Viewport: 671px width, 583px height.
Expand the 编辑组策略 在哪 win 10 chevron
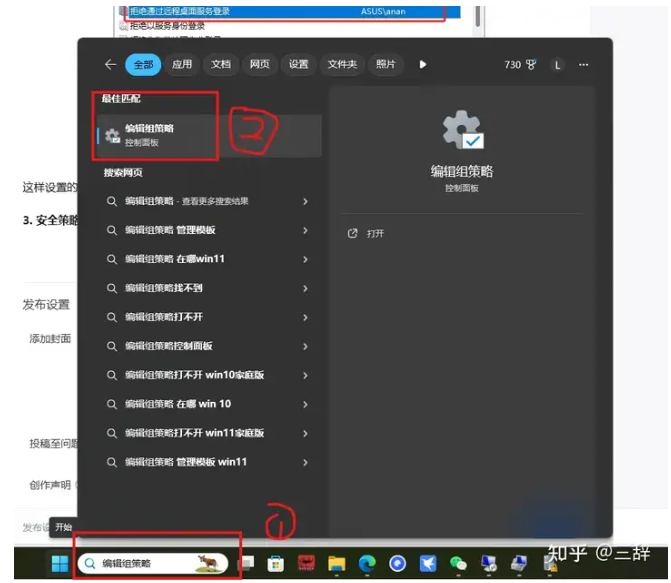[305, 404]
